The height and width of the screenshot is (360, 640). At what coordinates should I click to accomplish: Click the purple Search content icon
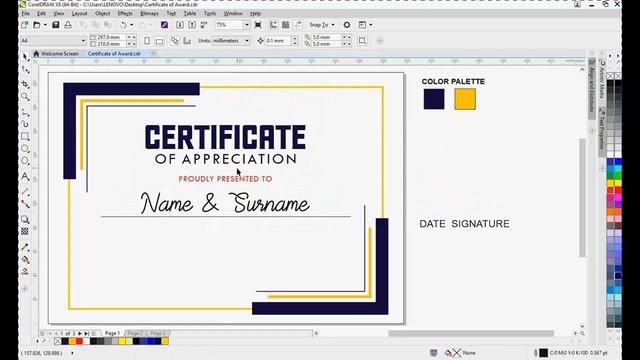pos(164,25)
